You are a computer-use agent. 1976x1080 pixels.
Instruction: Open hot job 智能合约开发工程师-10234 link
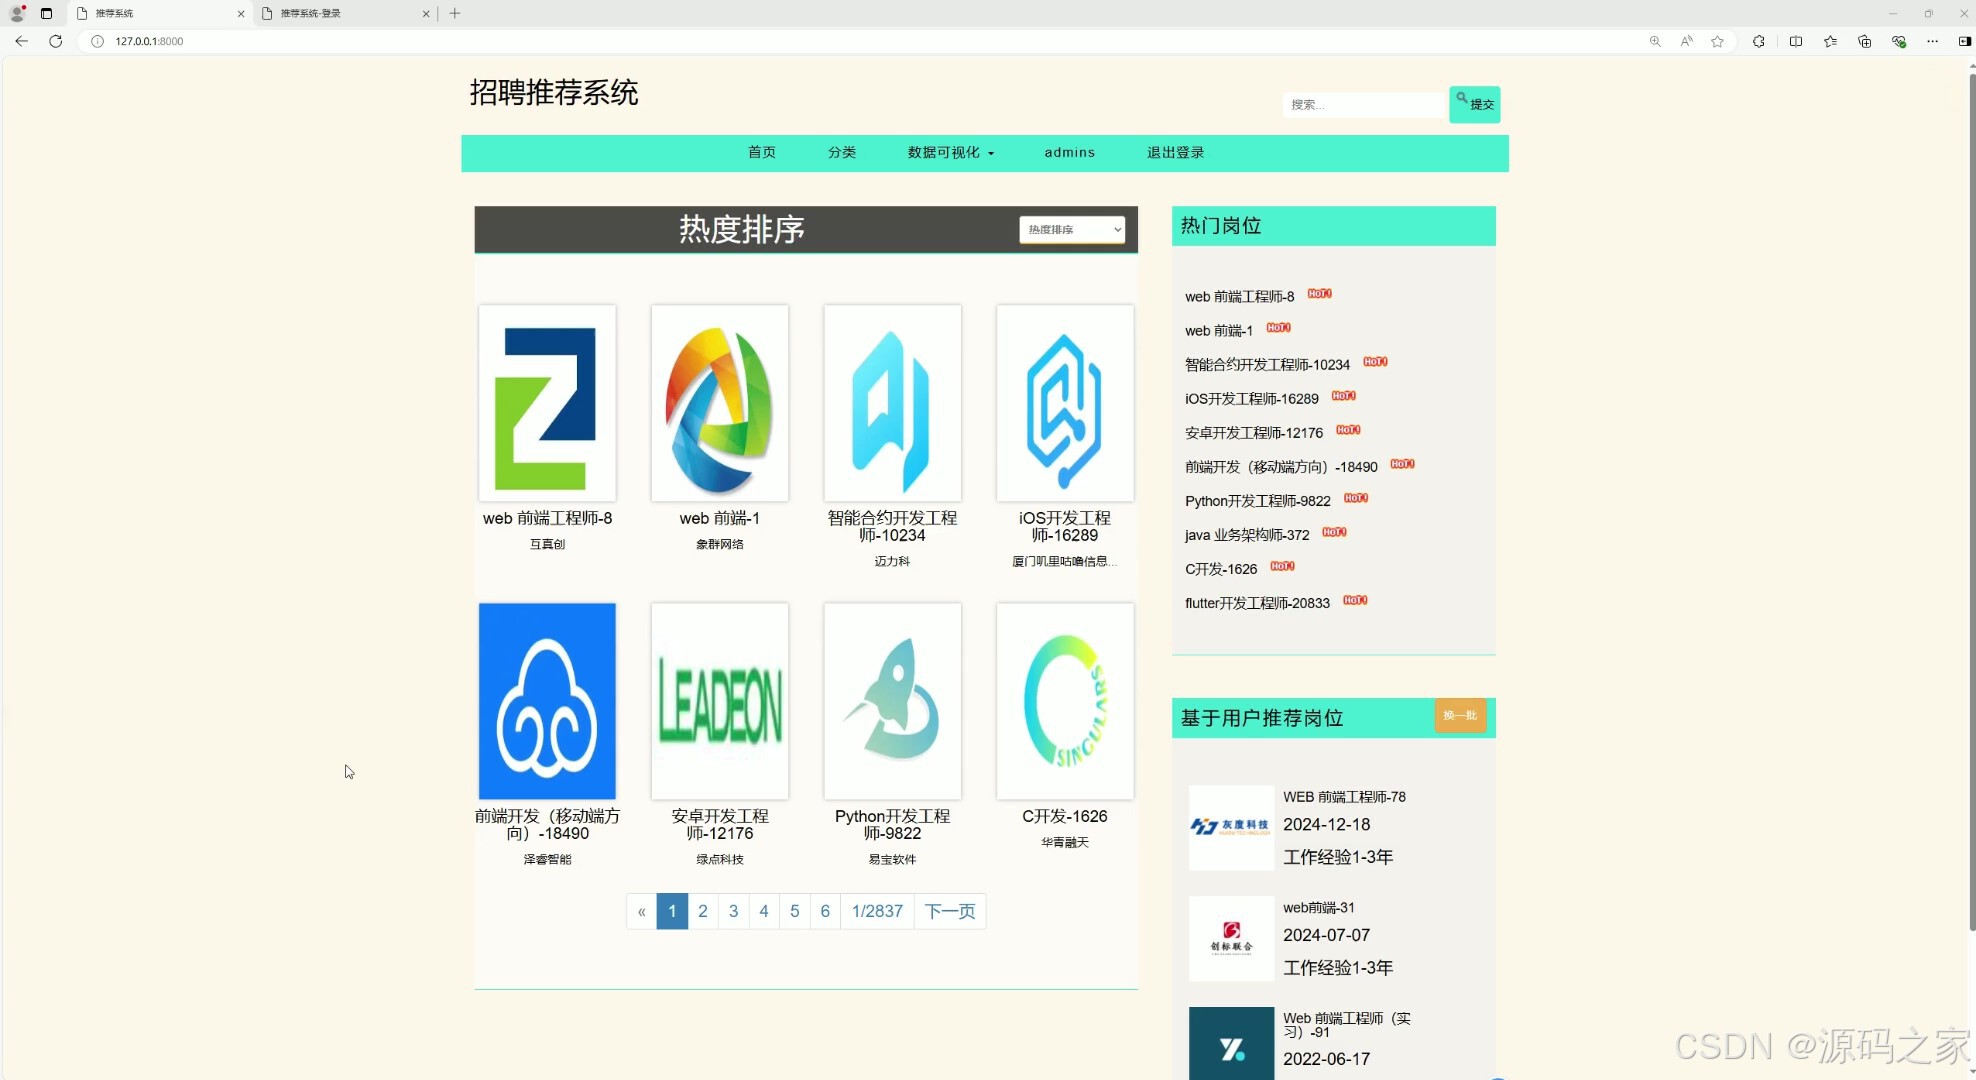pos(1267,365)
